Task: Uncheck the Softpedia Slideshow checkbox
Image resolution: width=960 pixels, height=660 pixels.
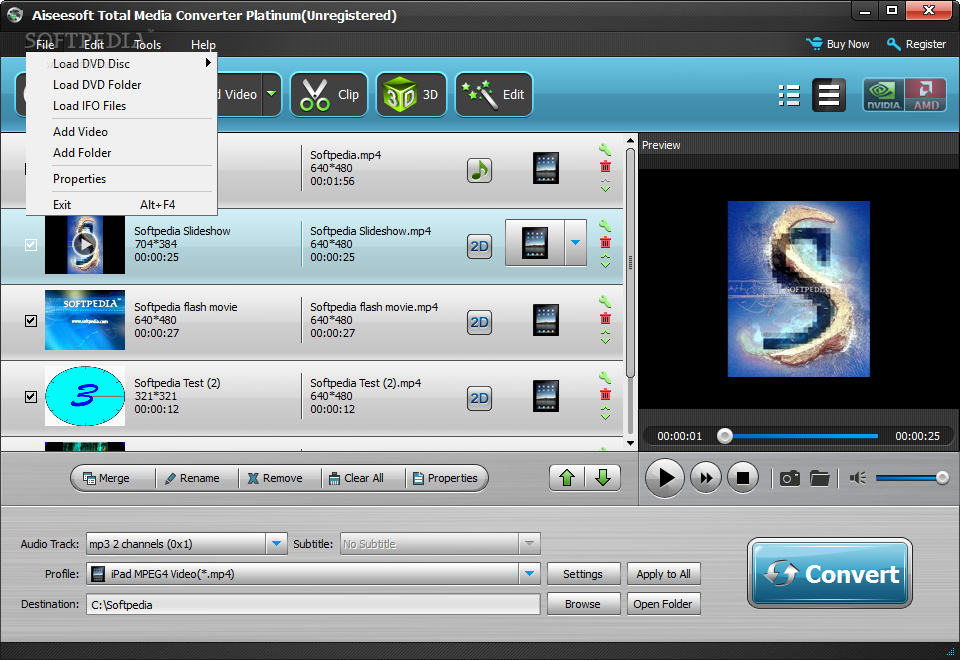Action: pyautogui.click(x=31, y=245)
